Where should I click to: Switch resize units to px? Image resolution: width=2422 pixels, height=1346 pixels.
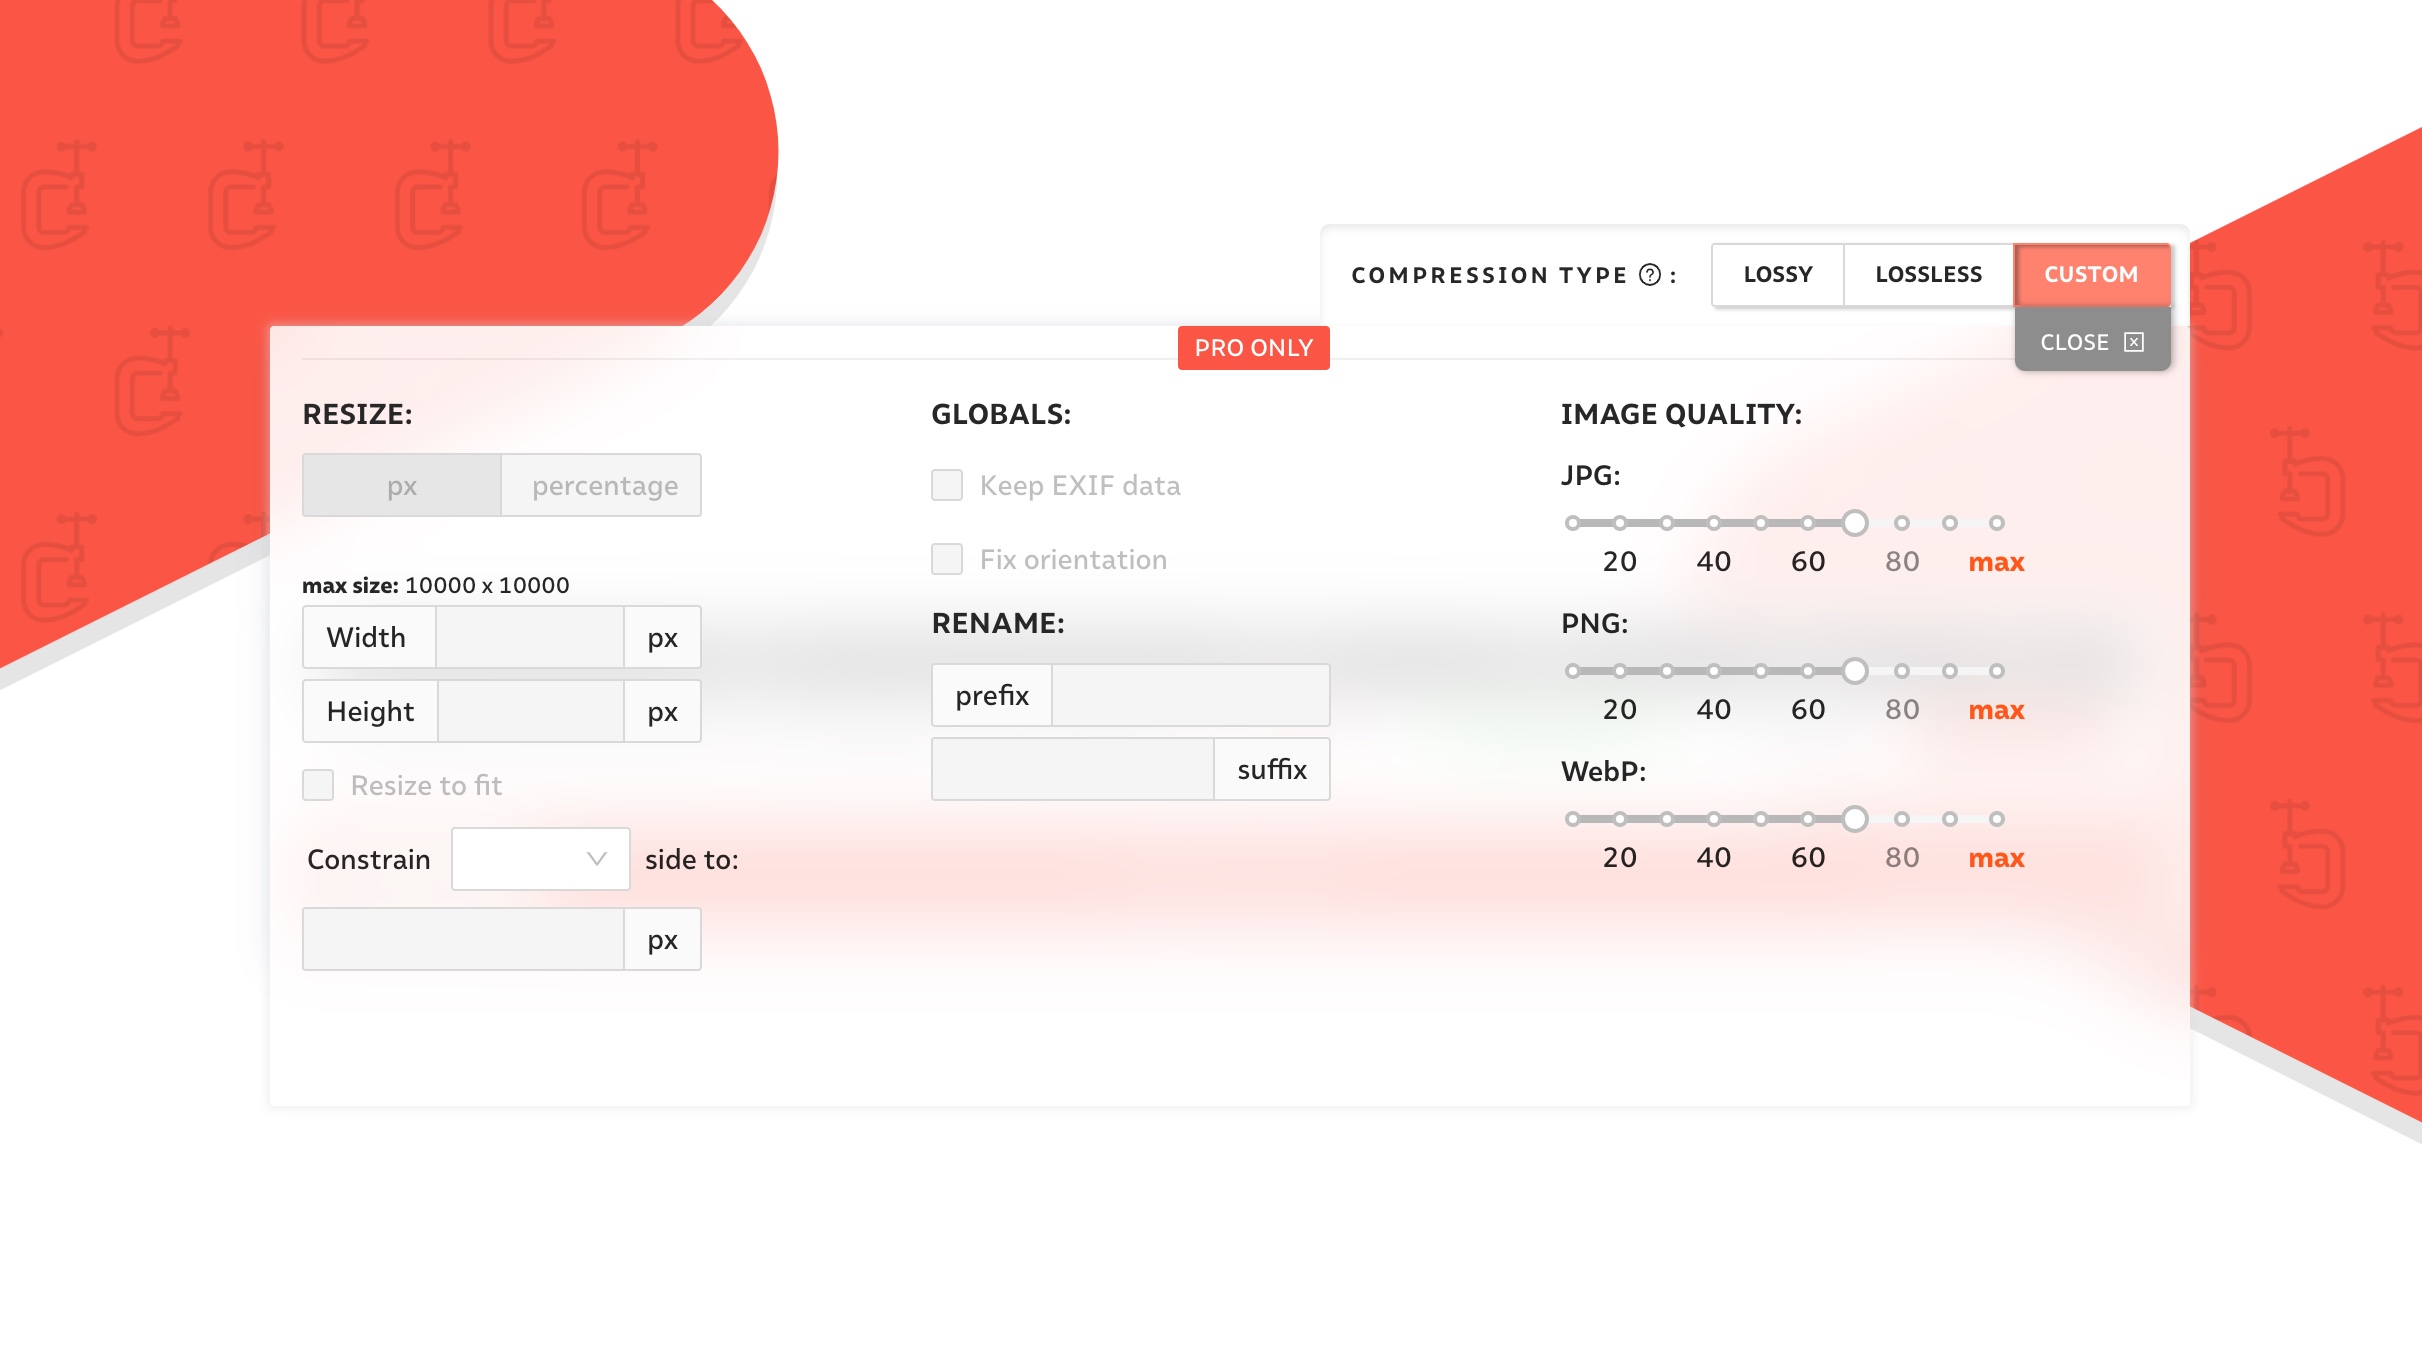tap(402, 486)
